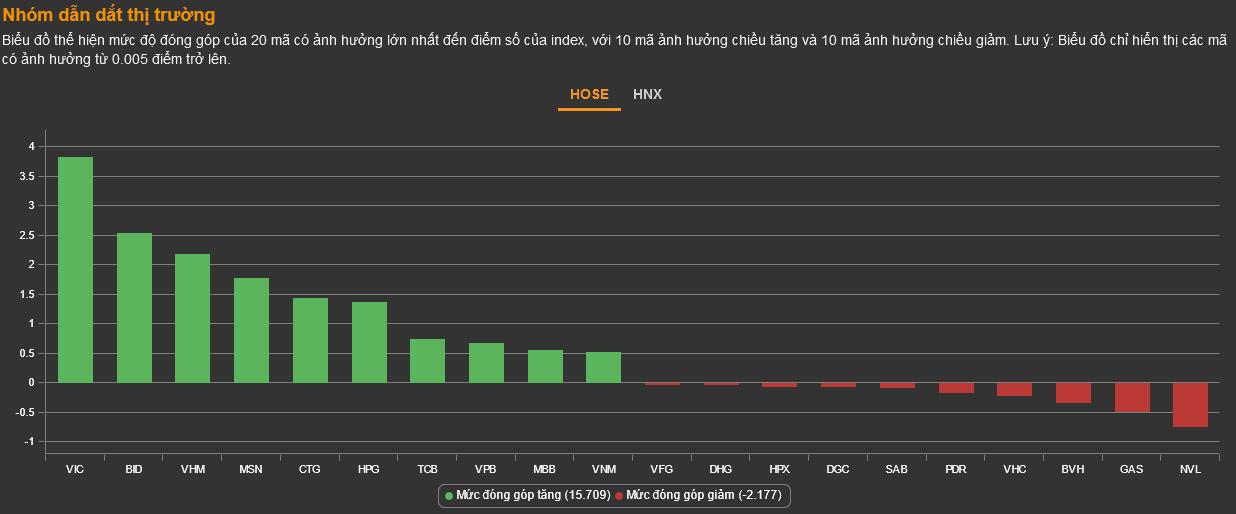Toggle the green 'Mức đóng góp tăng' legend

pyautogui.click(x=526, y=495)
